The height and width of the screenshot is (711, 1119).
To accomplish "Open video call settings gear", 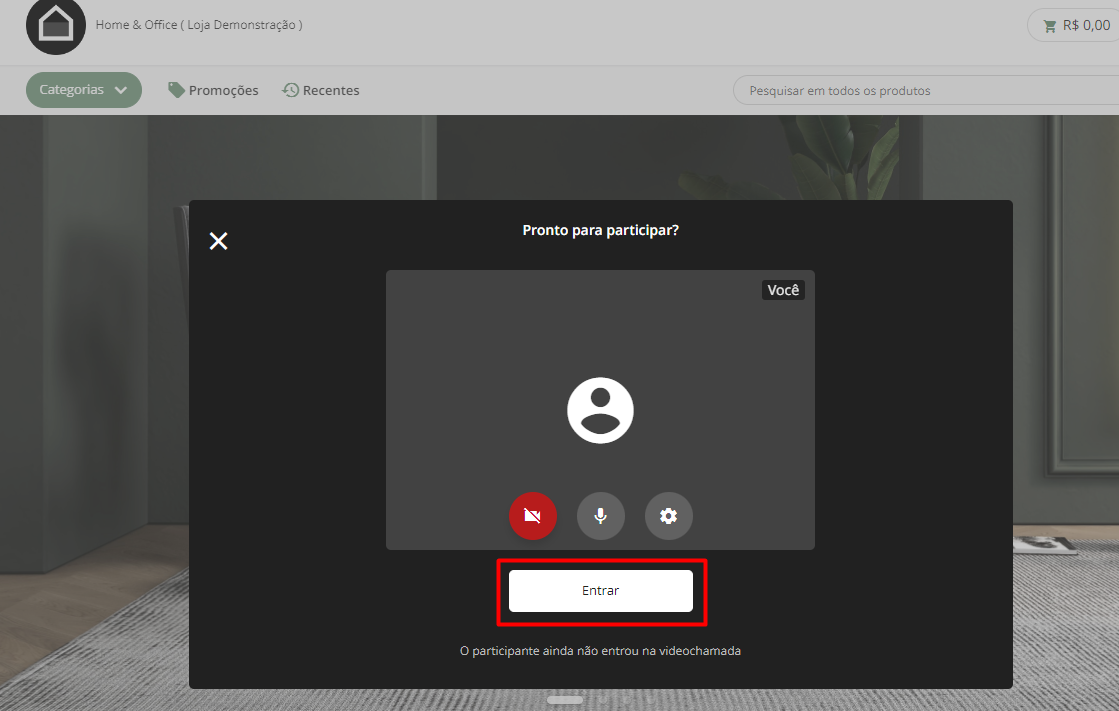I will (x=668, y=515).
